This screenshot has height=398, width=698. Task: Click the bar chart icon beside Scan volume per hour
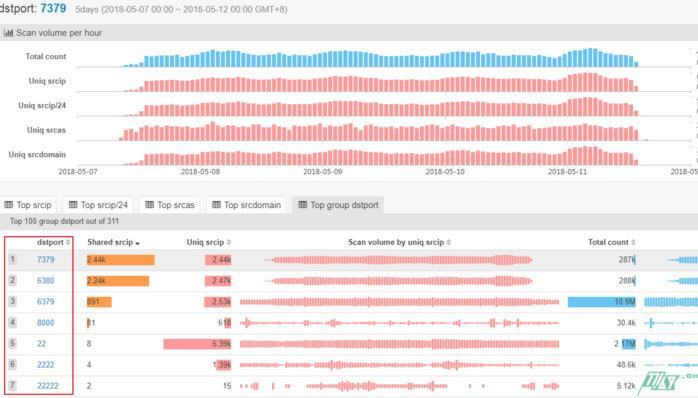[x=8, y=32]
